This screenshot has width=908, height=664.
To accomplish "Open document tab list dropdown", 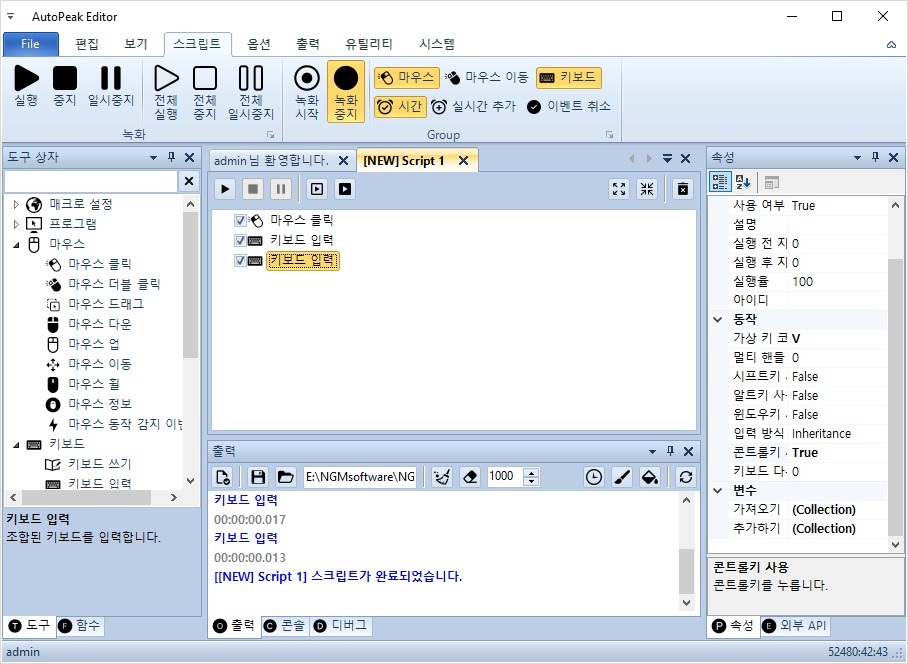I will tap(668, 158).
